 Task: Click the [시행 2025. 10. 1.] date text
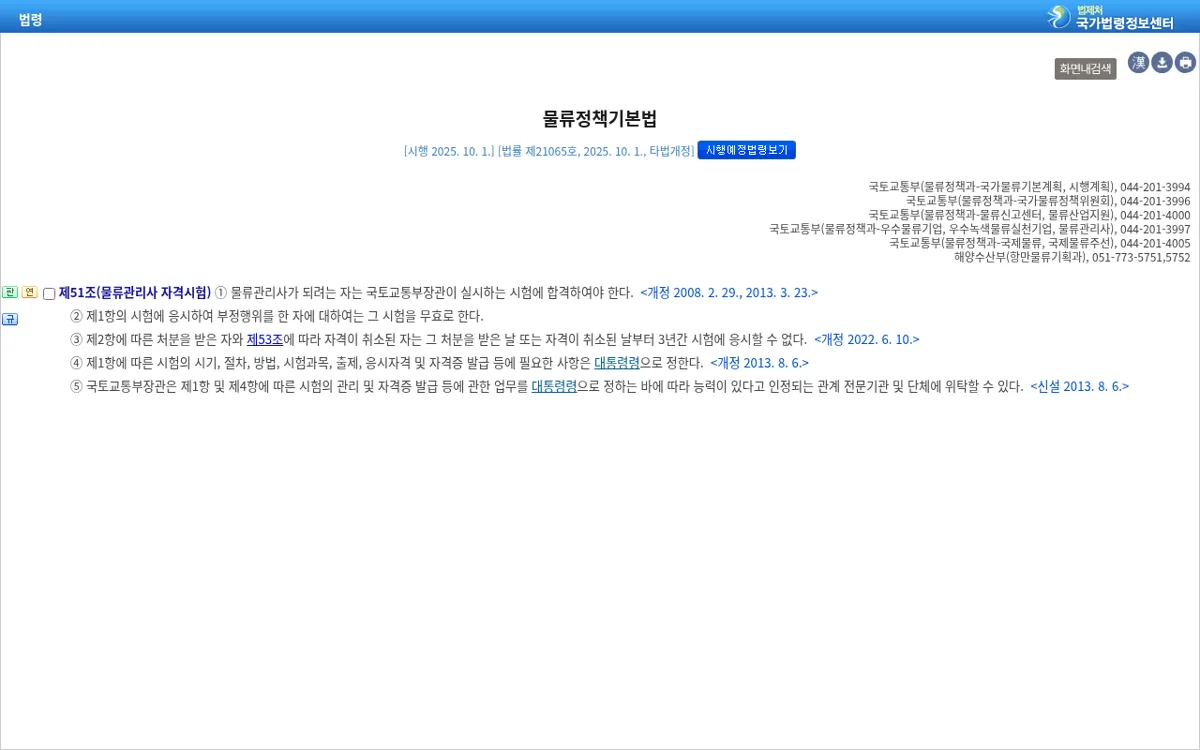click(449, 151)
